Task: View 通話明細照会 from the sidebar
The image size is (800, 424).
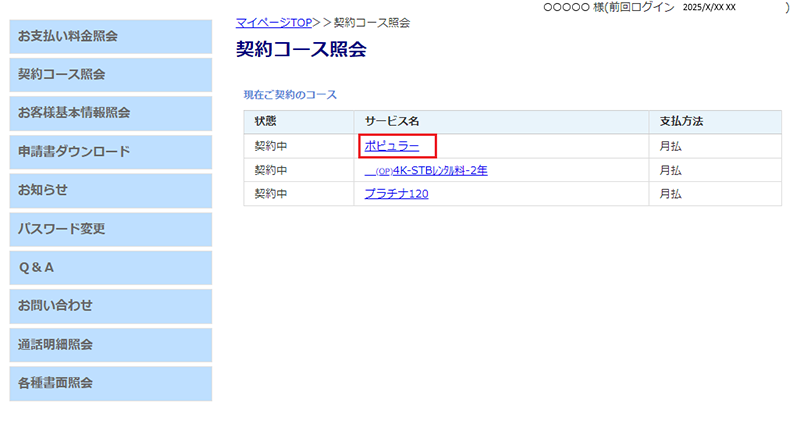Action: tap(110, 345)
